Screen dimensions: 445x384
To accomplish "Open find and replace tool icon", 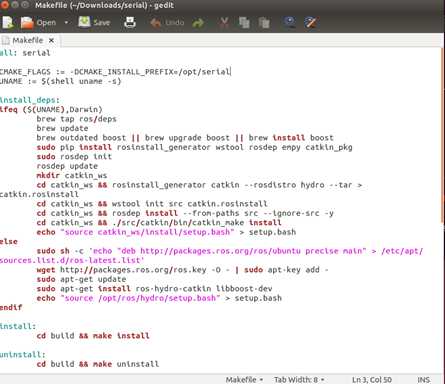I will 311,23.
